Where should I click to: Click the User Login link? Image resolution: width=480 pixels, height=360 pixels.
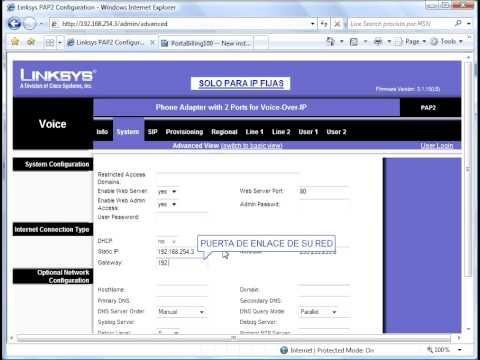437,146
